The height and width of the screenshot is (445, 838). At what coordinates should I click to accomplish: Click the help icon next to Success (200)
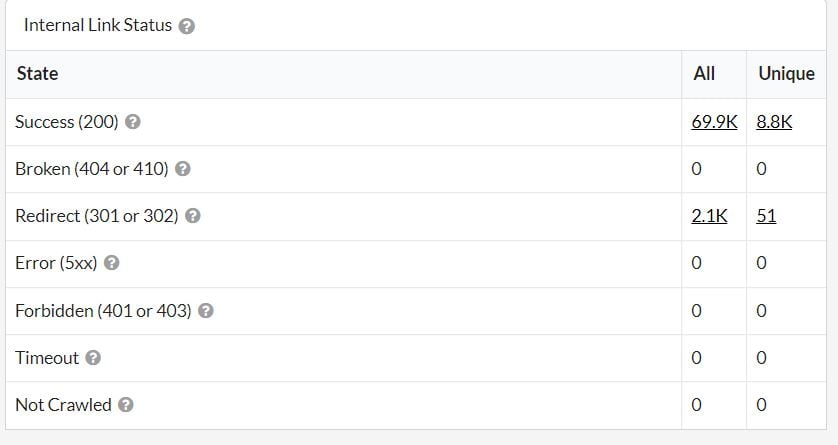coord(133,122)
